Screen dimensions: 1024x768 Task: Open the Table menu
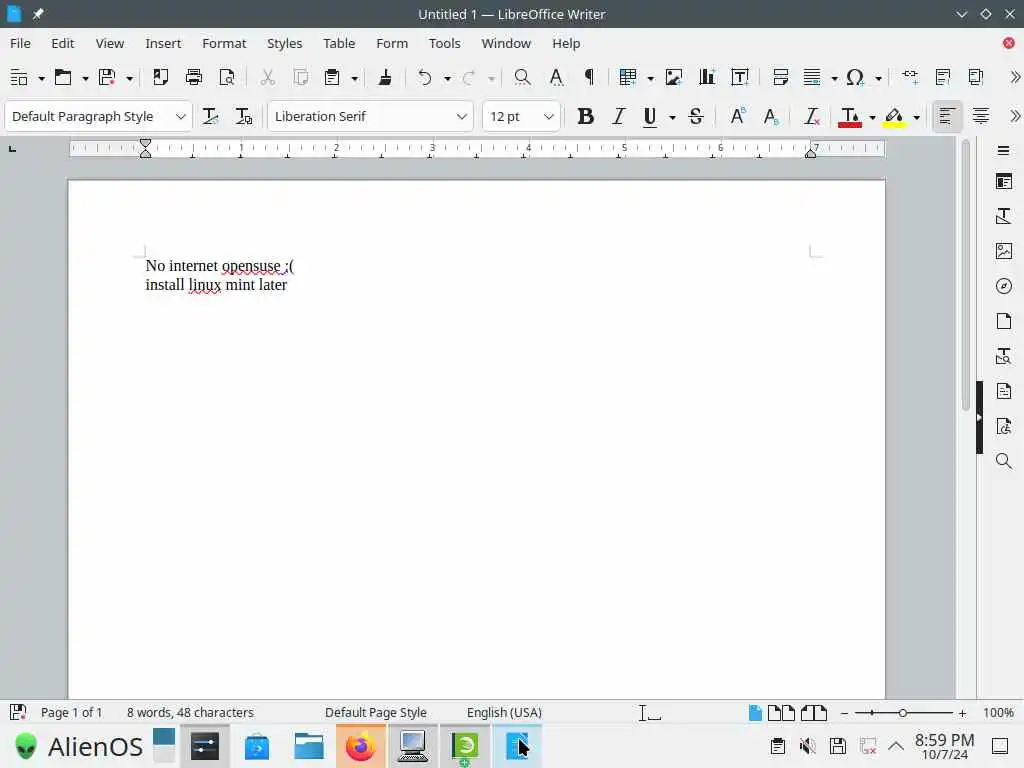tap(339, 43)
